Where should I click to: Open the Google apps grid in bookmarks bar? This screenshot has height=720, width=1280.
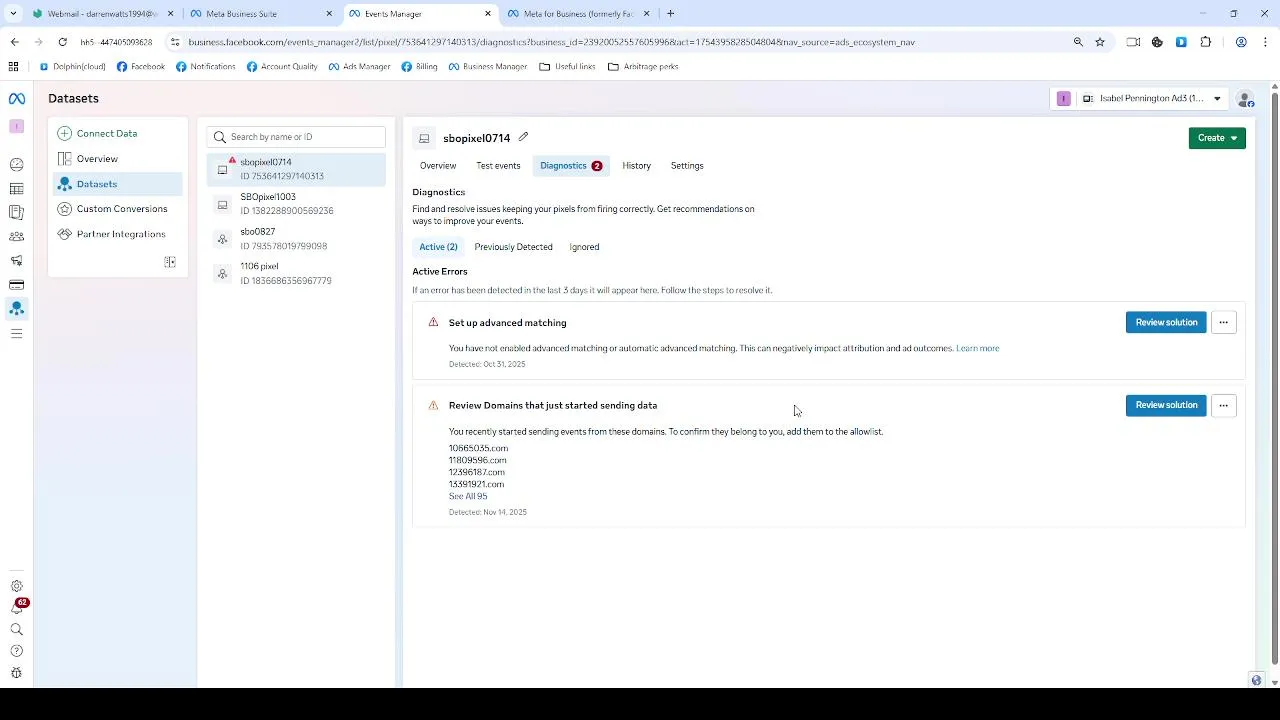pyautogui.click(x=13, y=67)
